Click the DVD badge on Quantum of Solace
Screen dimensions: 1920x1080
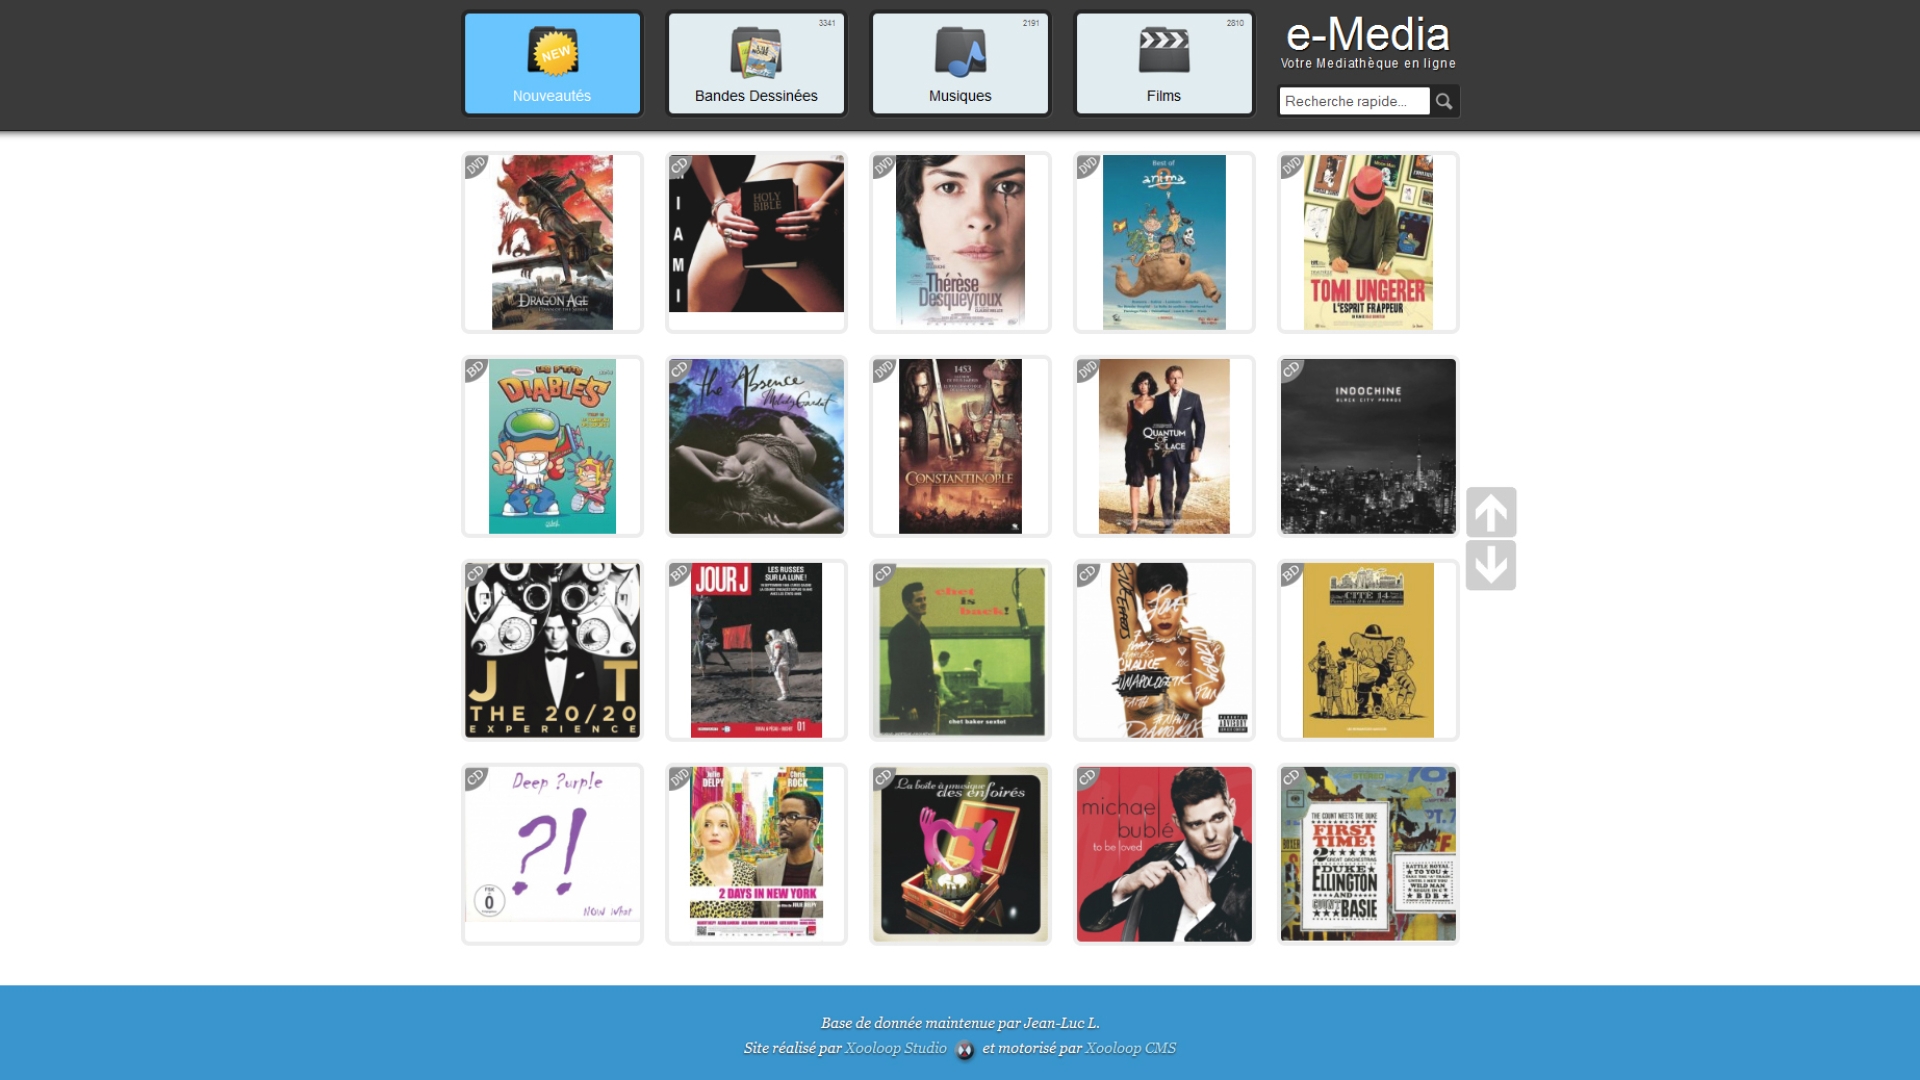click(1086, 369)
